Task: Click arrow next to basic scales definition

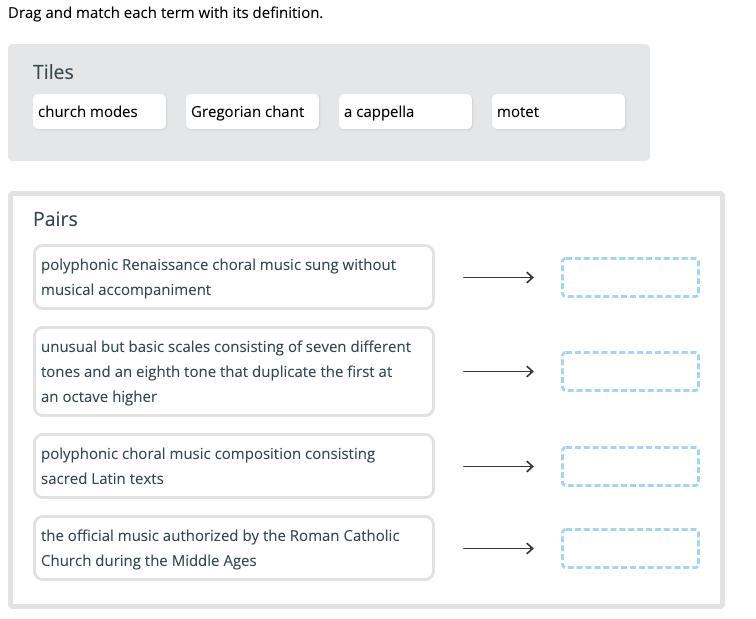Action: click(498, 372)
